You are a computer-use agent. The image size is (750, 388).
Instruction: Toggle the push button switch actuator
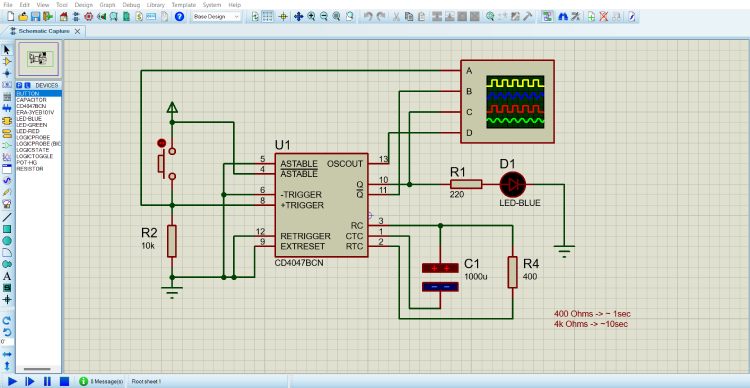pyautogui.click(x=161, y=143)
